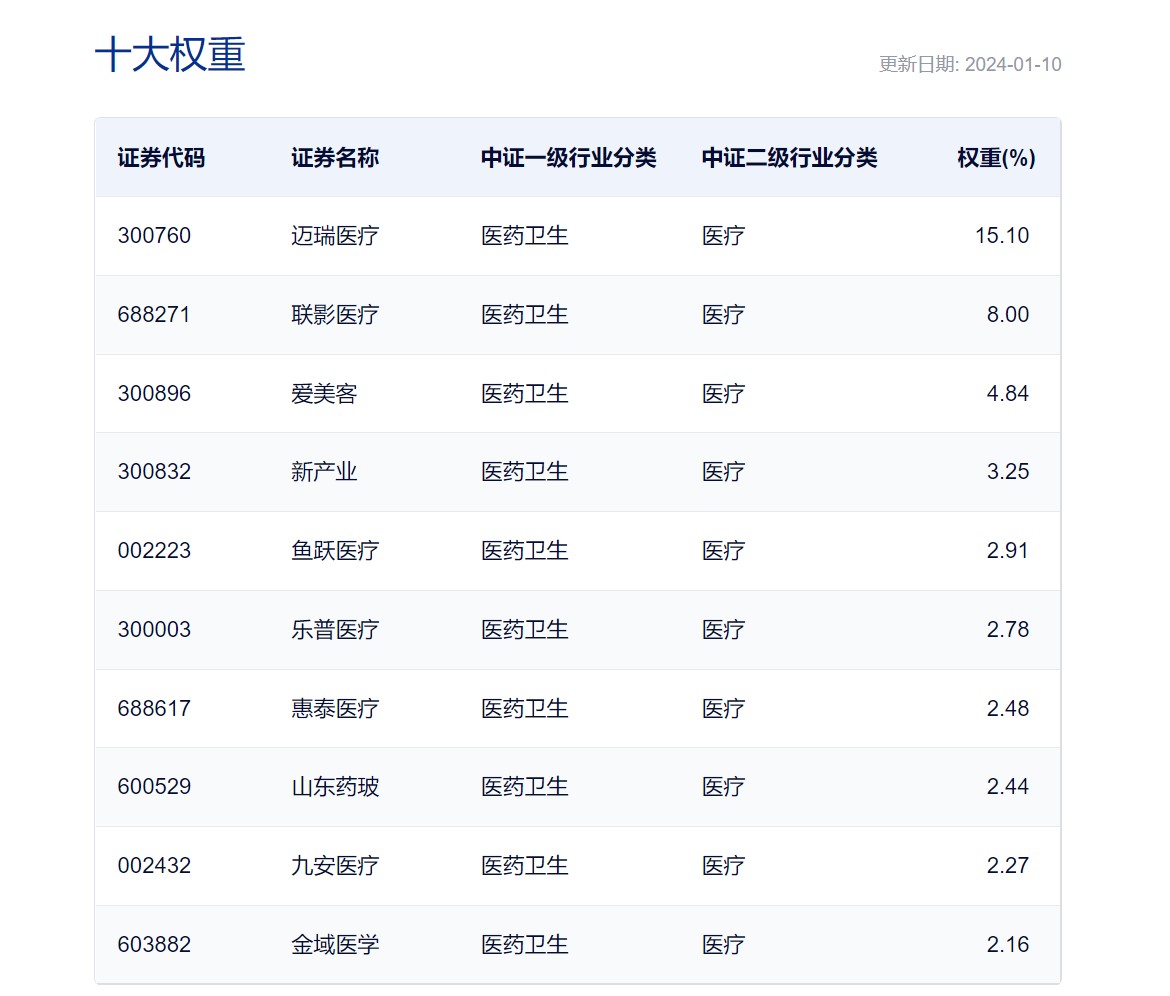The width and height of the screenshot is (1170, 996).
Task: Click 医疗 in the 金域医学 row
Action: 724,945
